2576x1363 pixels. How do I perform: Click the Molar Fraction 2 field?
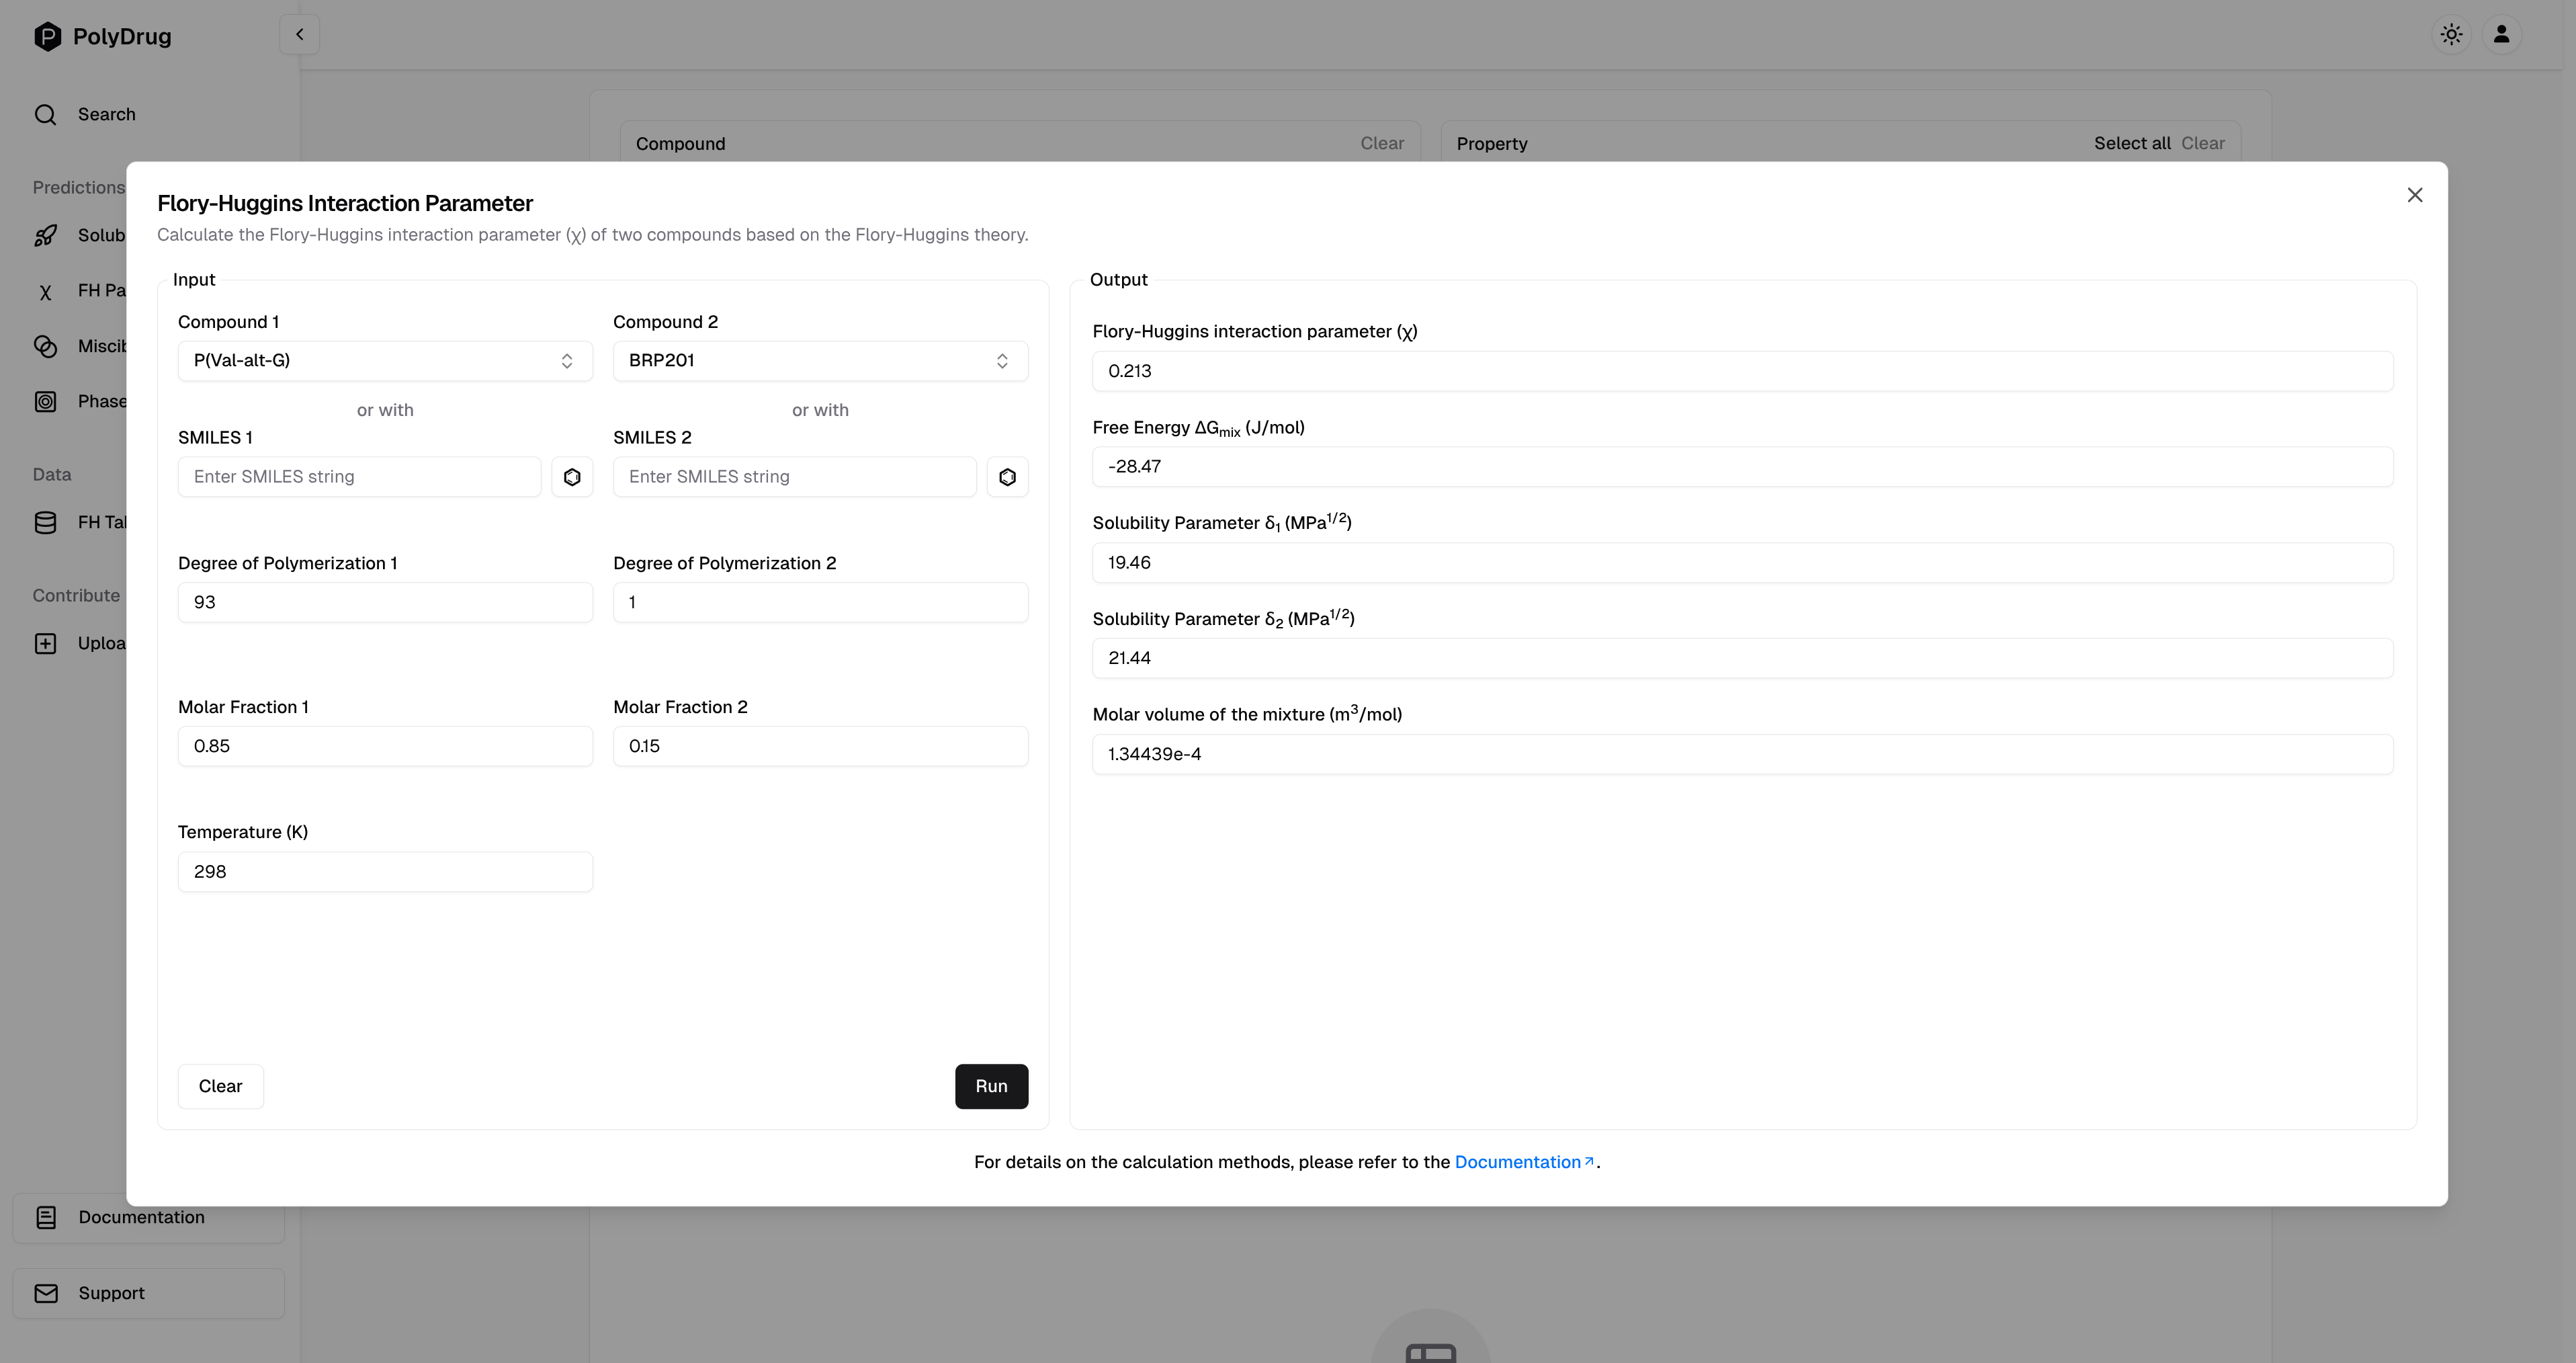(820, 746)
